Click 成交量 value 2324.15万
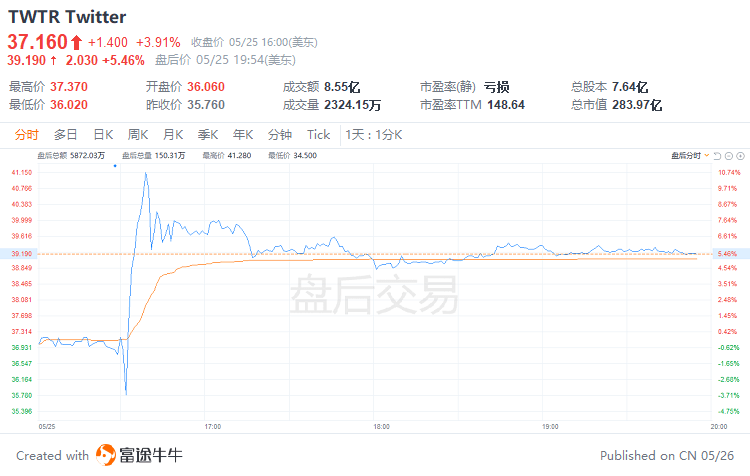The image size is (750, 476). point(353,105)
